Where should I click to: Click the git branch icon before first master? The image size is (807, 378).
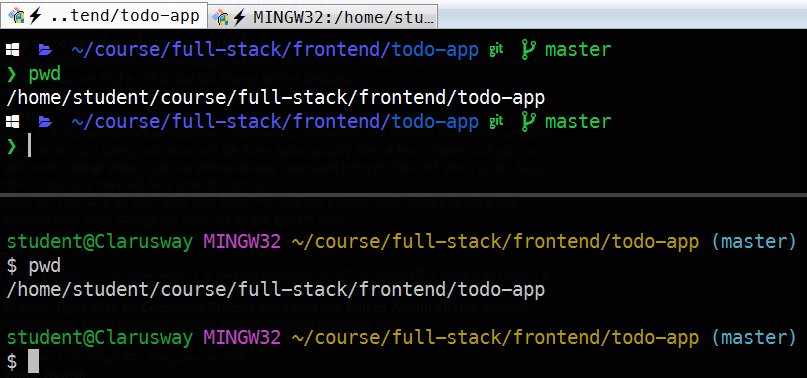[x=529, y=49]
